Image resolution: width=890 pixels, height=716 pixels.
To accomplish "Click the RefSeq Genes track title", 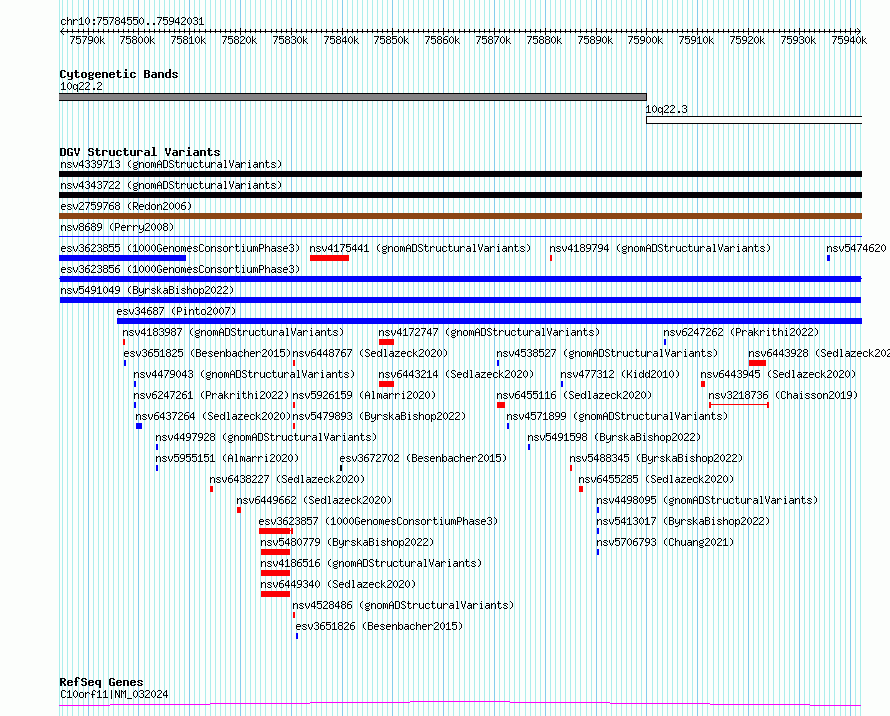I will click(x=101, y=682).
